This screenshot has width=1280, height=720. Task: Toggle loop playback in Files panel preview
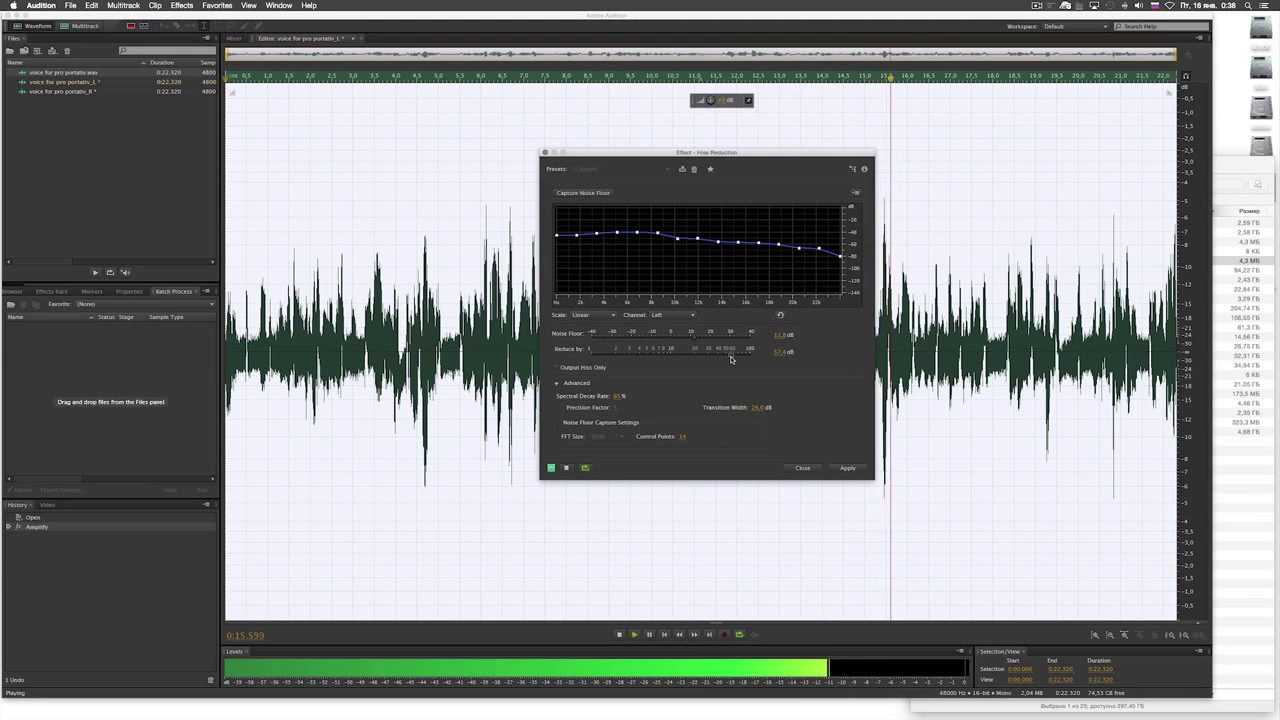110,272
